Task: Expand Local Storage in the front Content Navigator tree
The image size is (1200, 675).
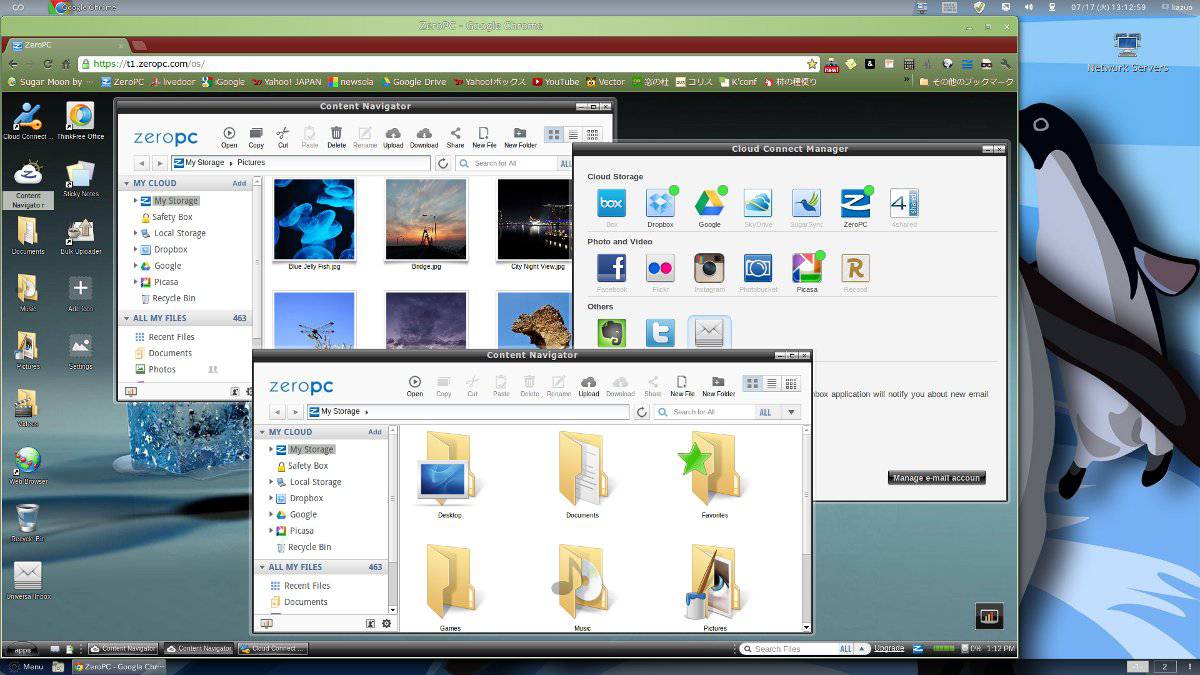Action: tap(271, 482)
